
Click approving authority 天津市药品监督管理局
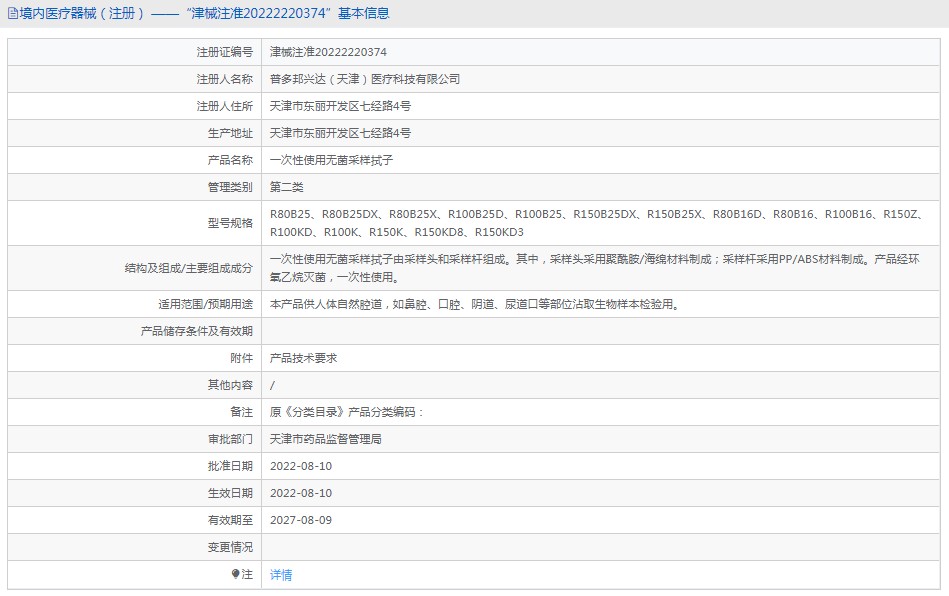point(326,439)
